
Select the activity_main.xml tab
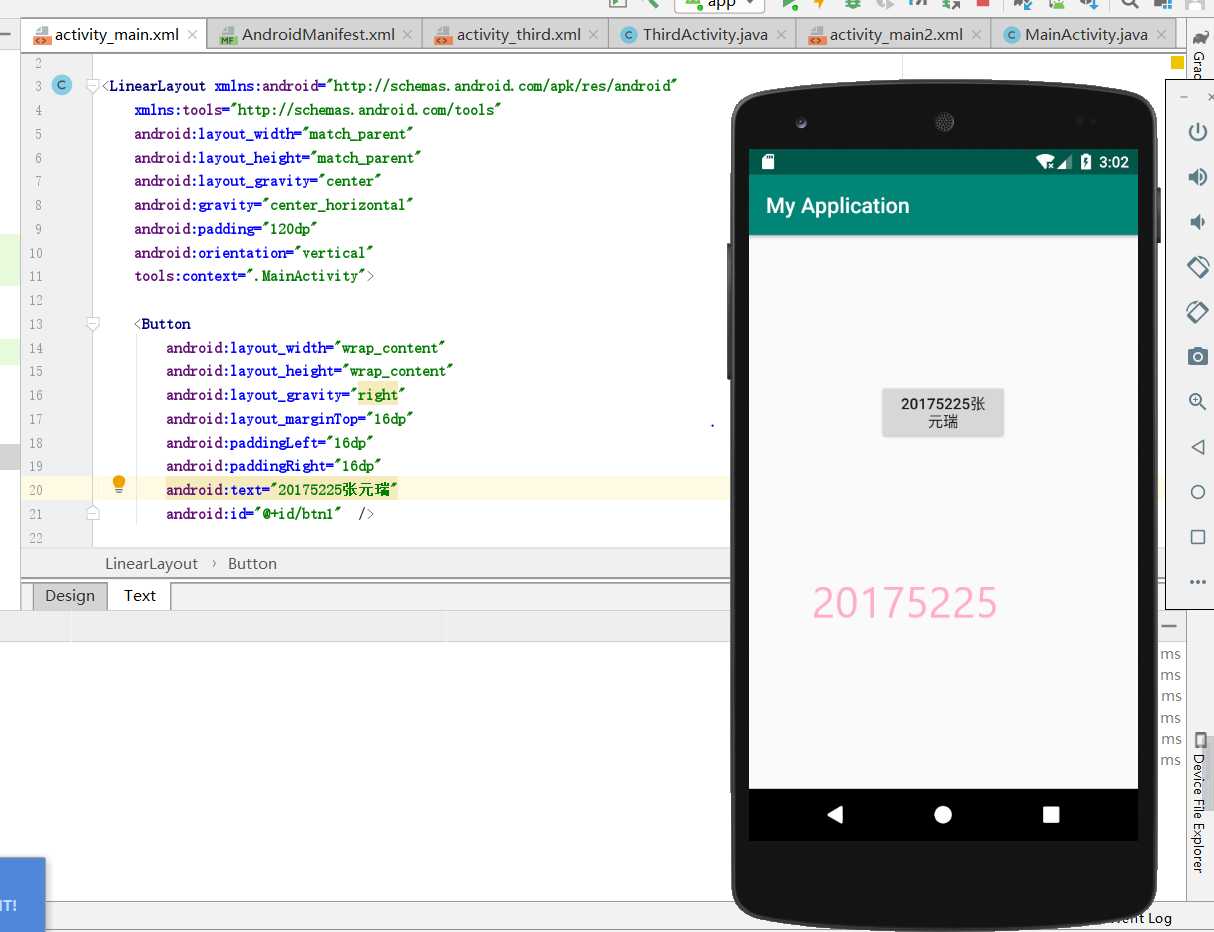[116, 35]
